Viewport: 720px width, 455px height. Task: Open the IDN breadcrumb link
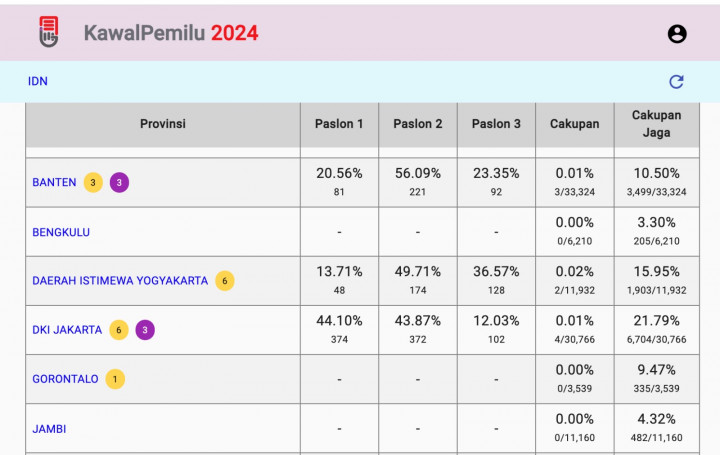coord(38,82)
